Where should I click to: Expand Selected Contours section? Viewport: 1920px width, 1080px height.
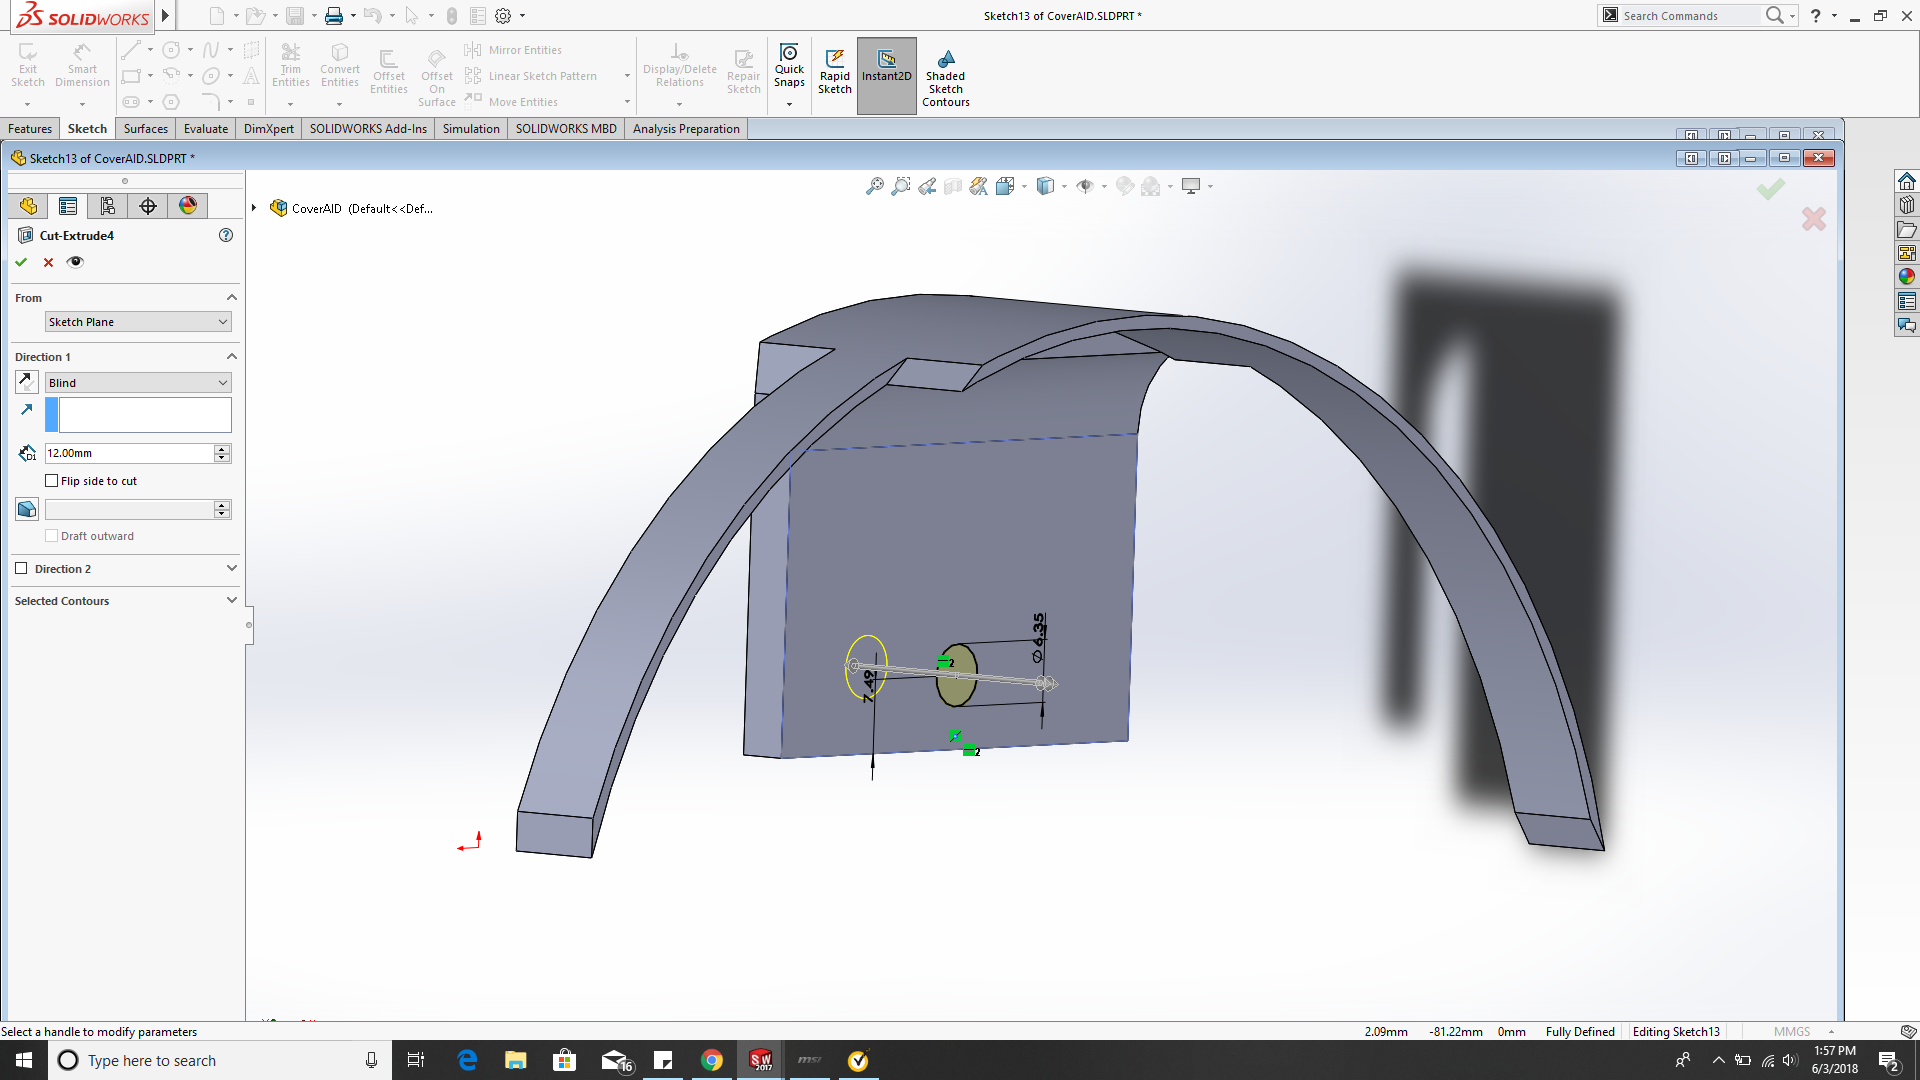click(x=232, y=601)
